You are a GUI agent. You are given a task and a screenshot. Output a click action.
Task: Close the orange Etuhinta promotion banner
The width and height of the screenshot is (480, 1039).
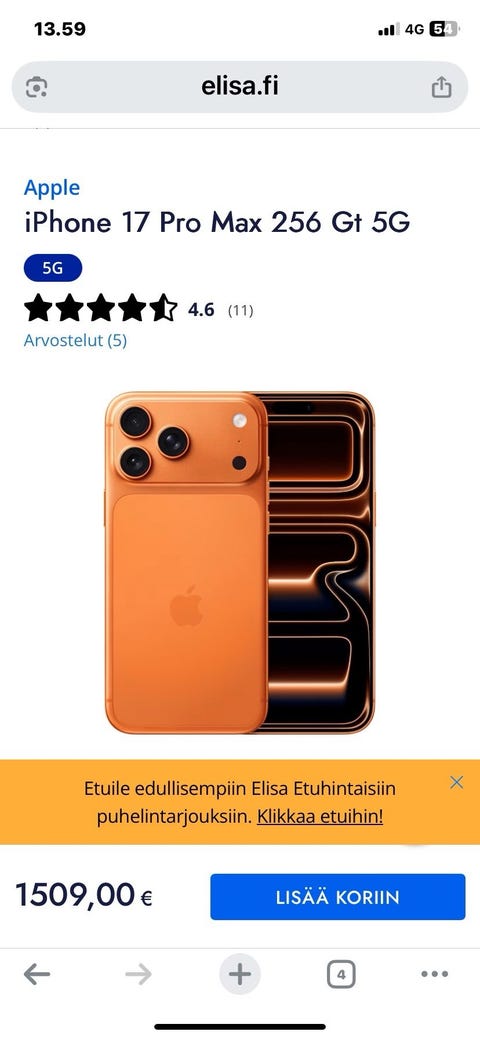click(x=456, y=782)
